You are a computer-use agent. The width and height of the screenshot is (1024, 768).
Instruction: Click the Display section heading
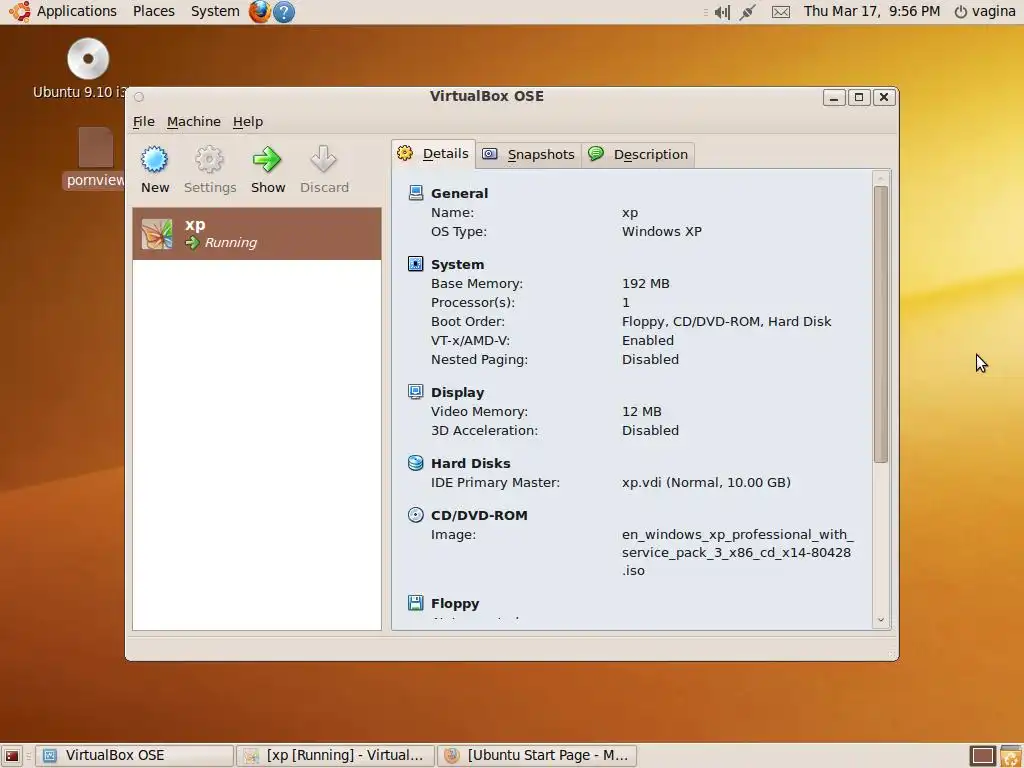[457, 392]
